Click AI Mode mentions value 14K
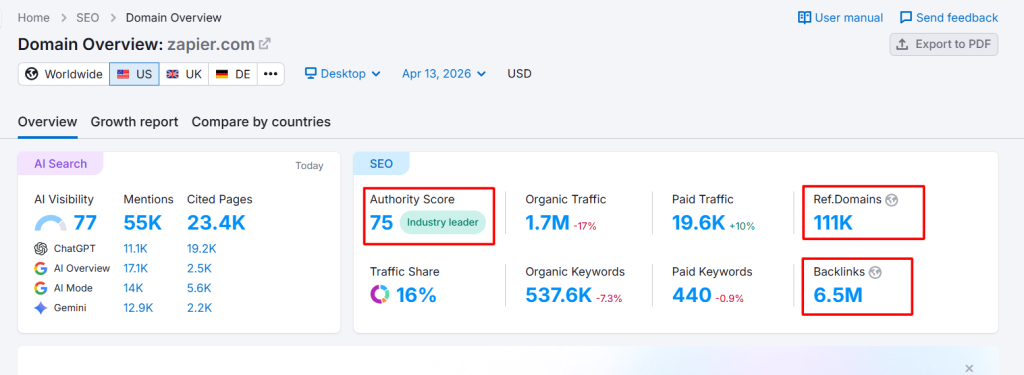The width and height of the screenshot is (1024, 375). pos(133,288)
